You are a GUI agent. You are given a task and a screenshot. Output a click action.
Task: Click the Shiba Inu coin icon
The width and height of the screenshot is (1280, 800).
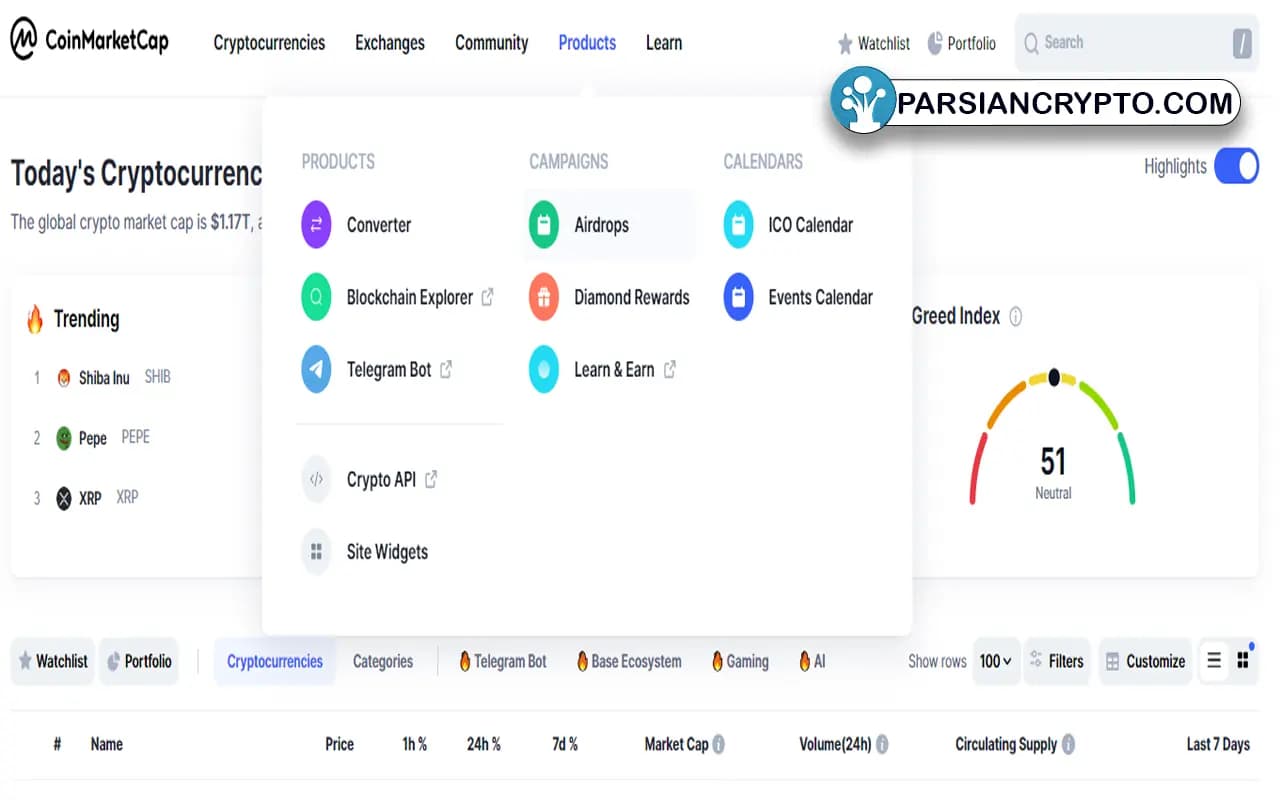coord(64,378)
